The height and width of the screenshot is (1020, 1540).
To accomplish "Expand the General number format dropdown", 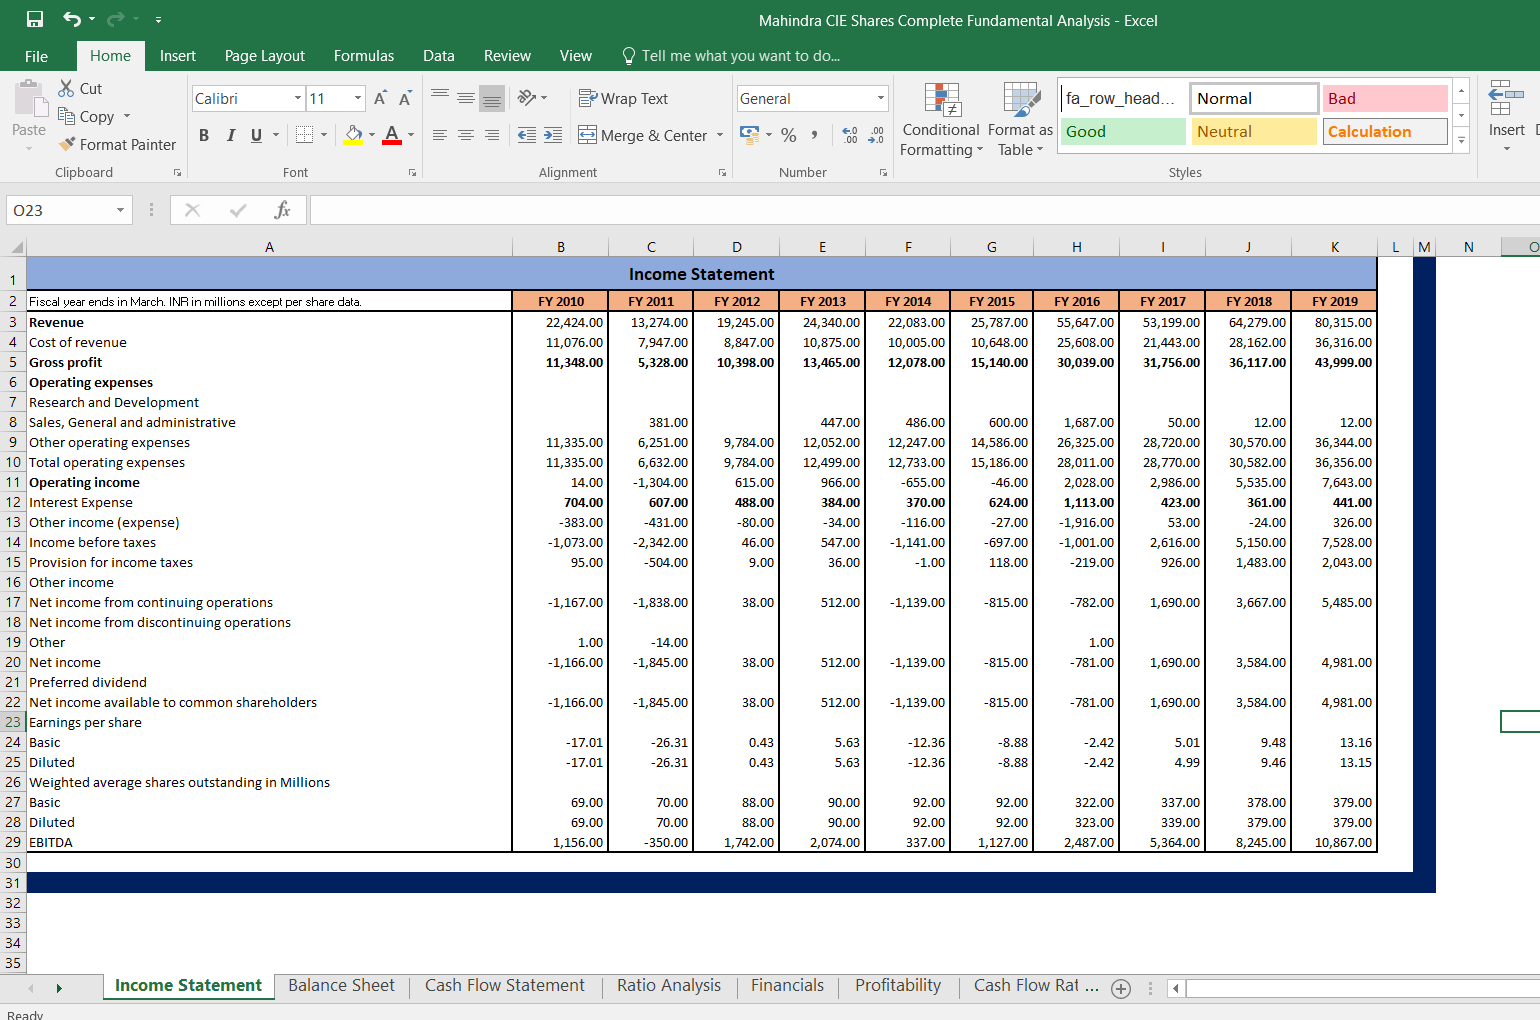I will tap(881, 98).
